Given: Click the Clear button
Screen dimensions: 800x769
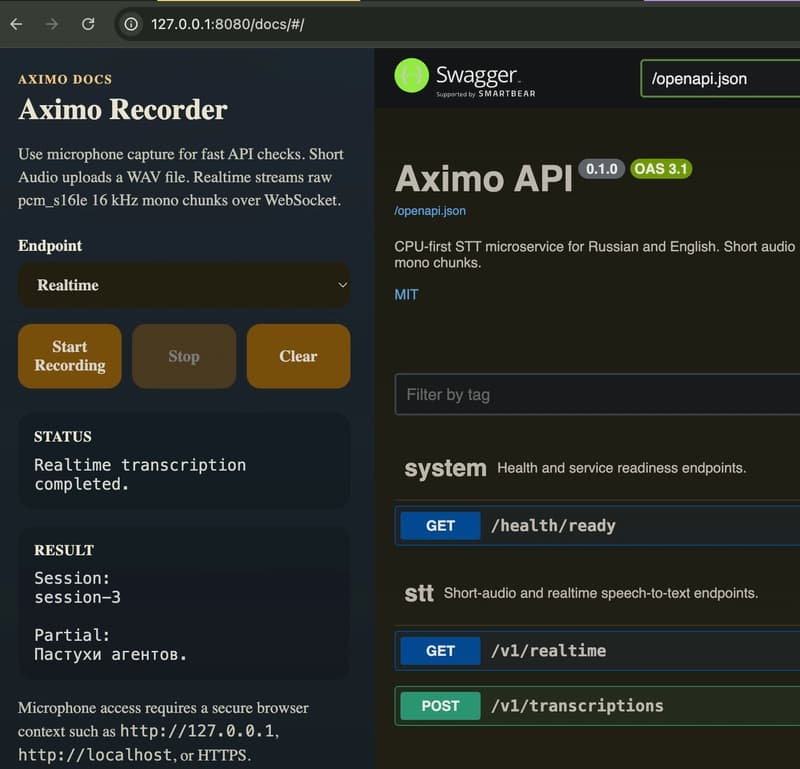Looking at the screenshot, I should [297, 355].
